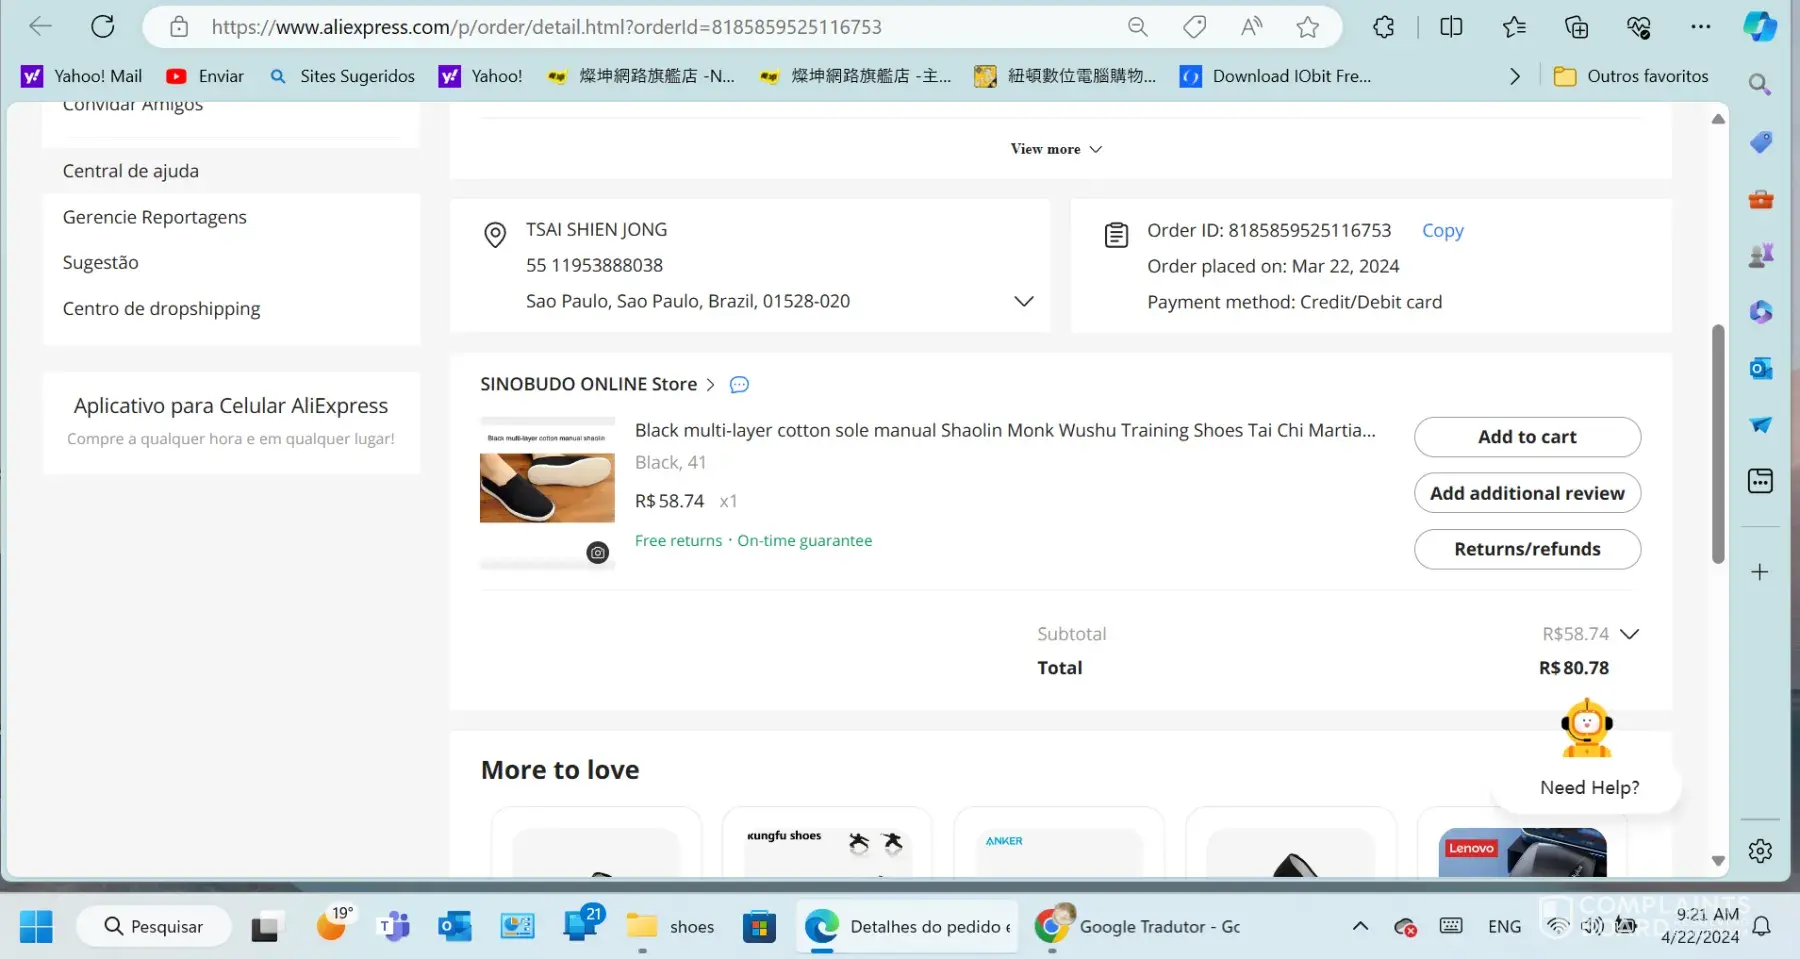Open sidebar settings gear icon
Viewport: 1800px width, 959px height.
click(1760, 851)
